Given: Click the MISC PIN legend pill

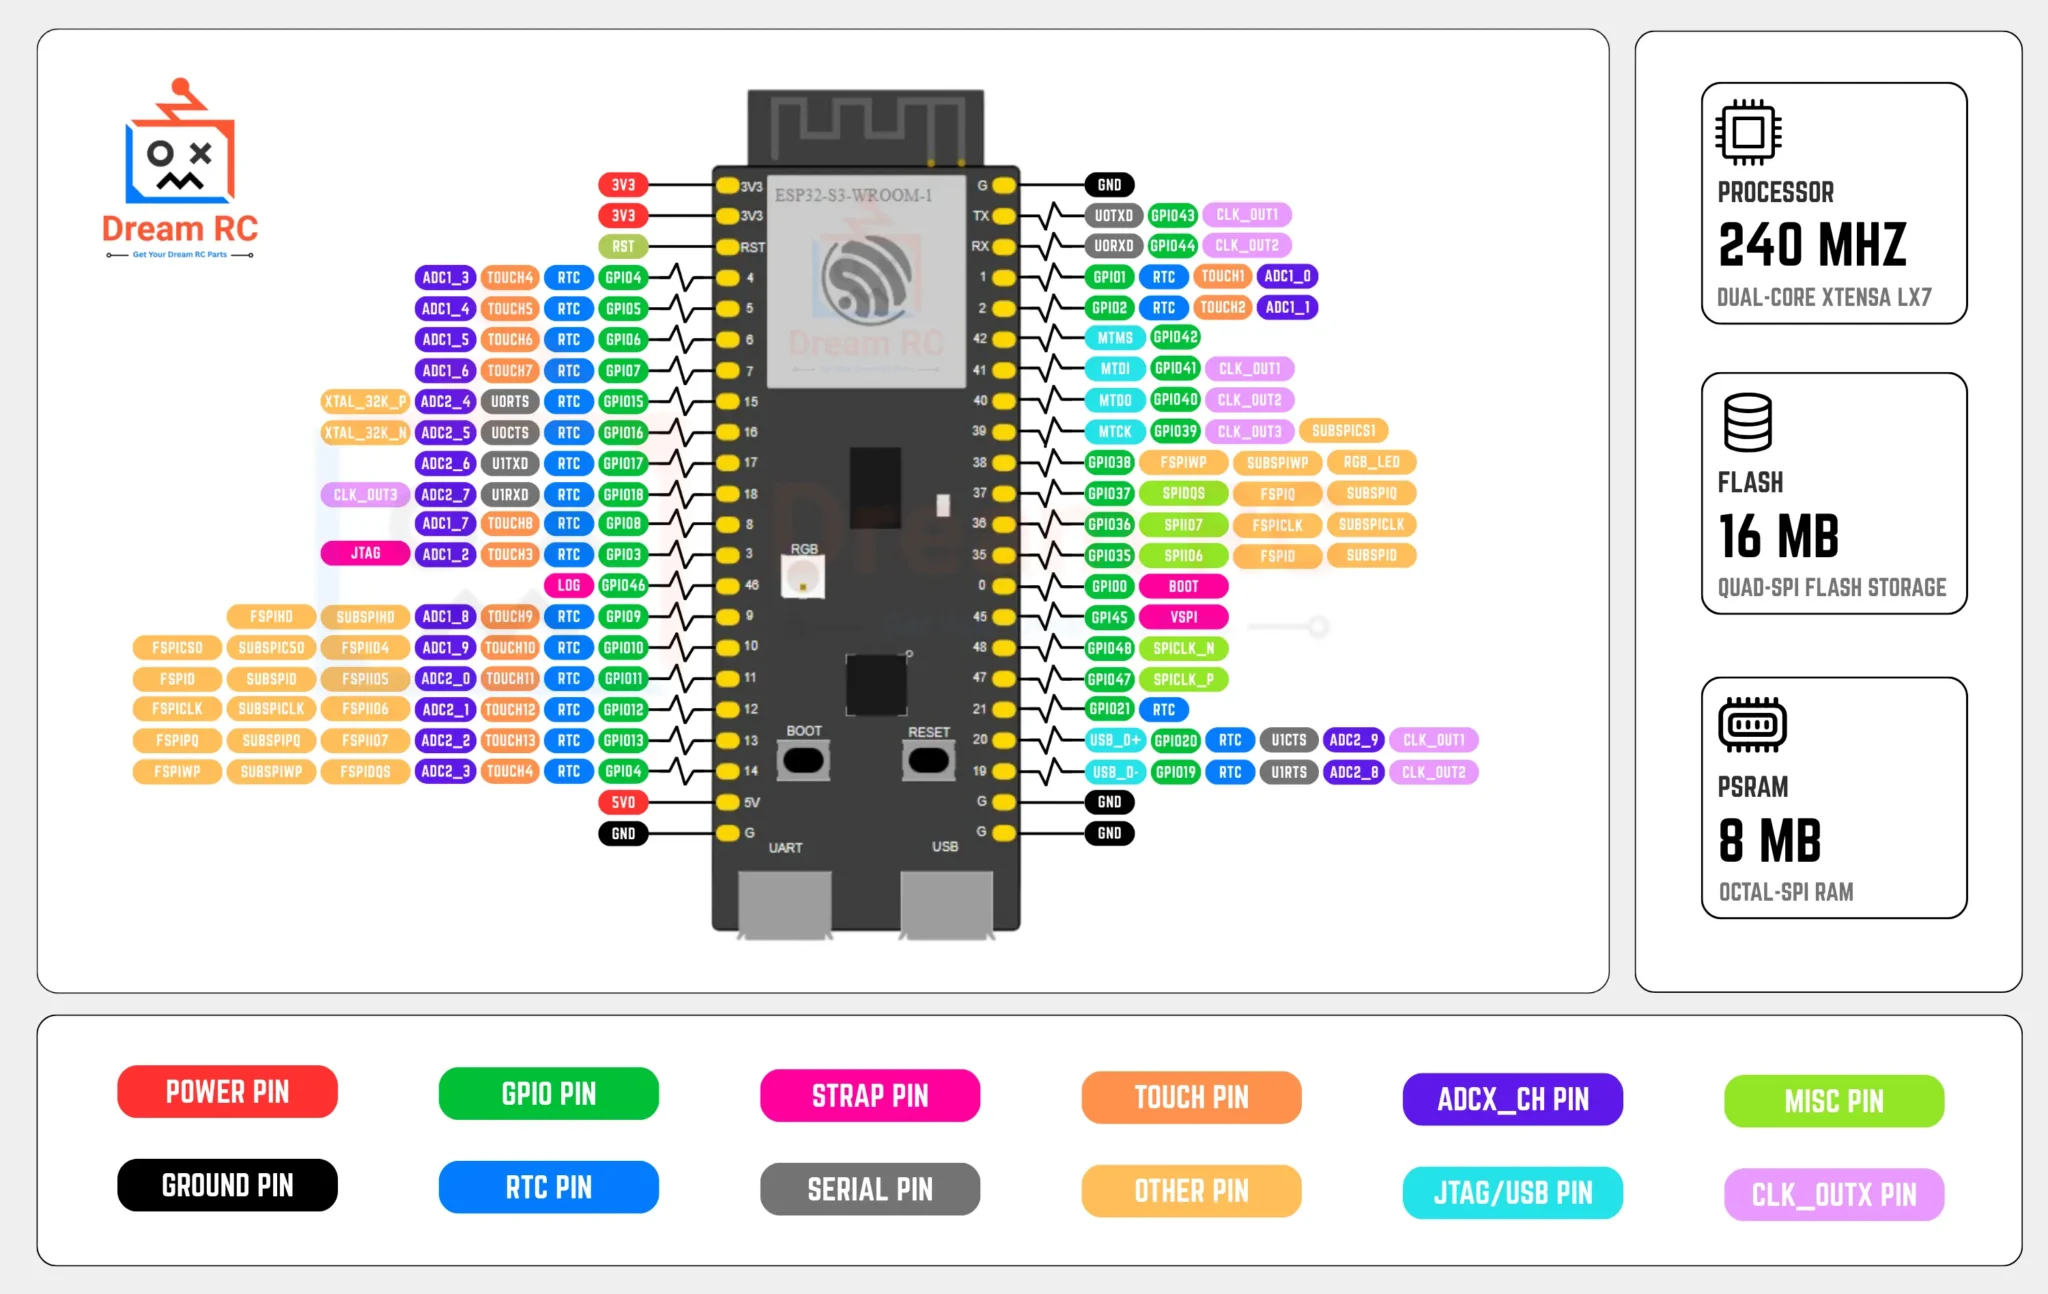Looking at the screenshot, I should point(1834,1102).
